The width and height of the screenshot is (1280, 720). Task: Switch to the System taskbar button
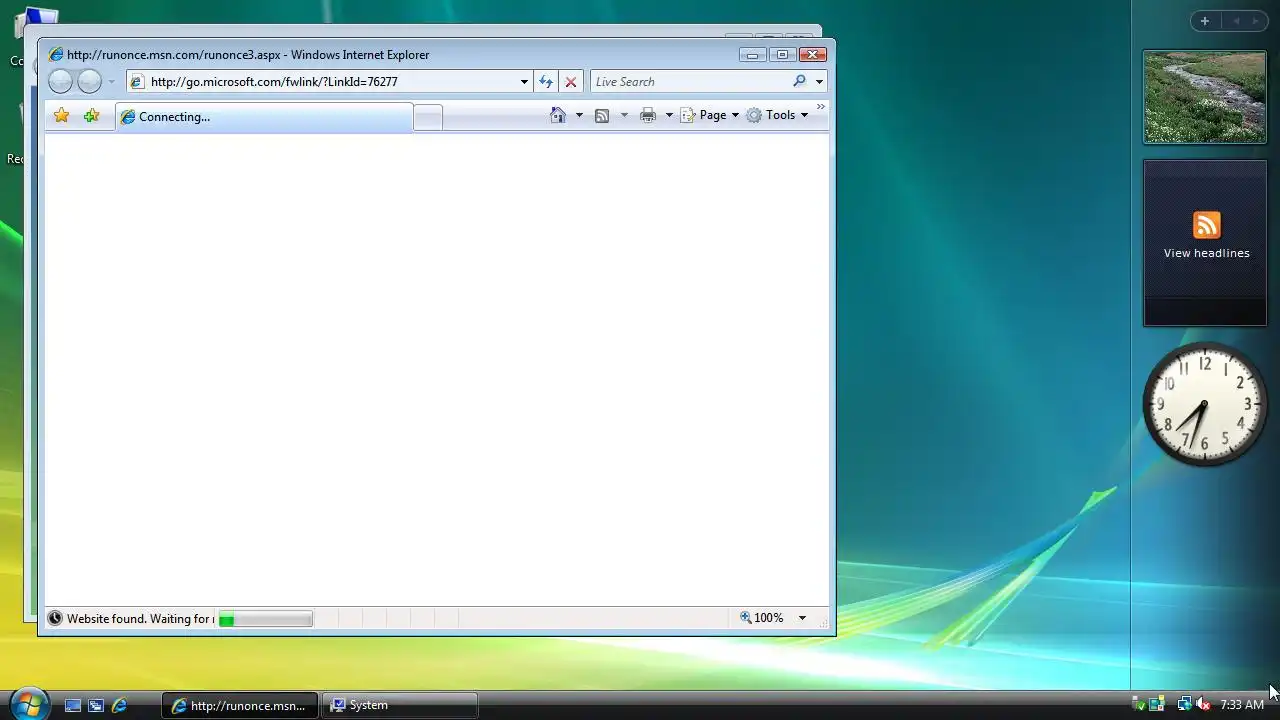[400, 705]
